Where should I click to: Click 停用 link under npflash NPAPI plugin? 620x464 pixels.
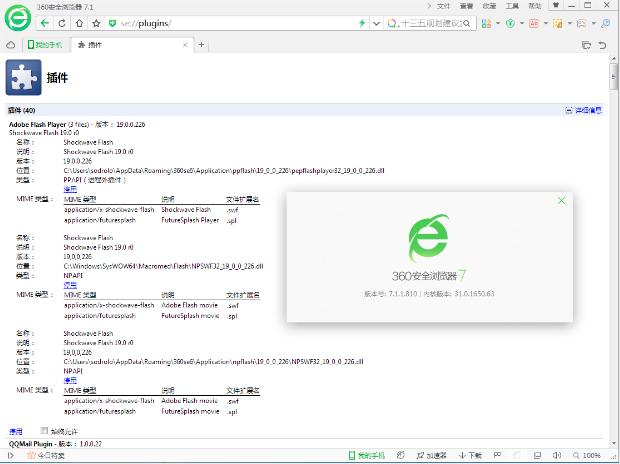70,381
